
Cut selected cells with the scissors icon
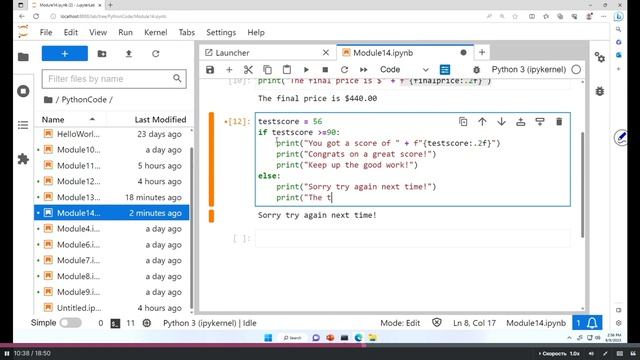pyautogui.click(x=248, y=70)
